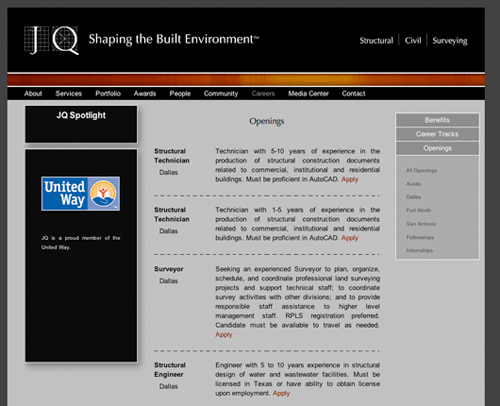Open the Surveying division link

point(450,41)
